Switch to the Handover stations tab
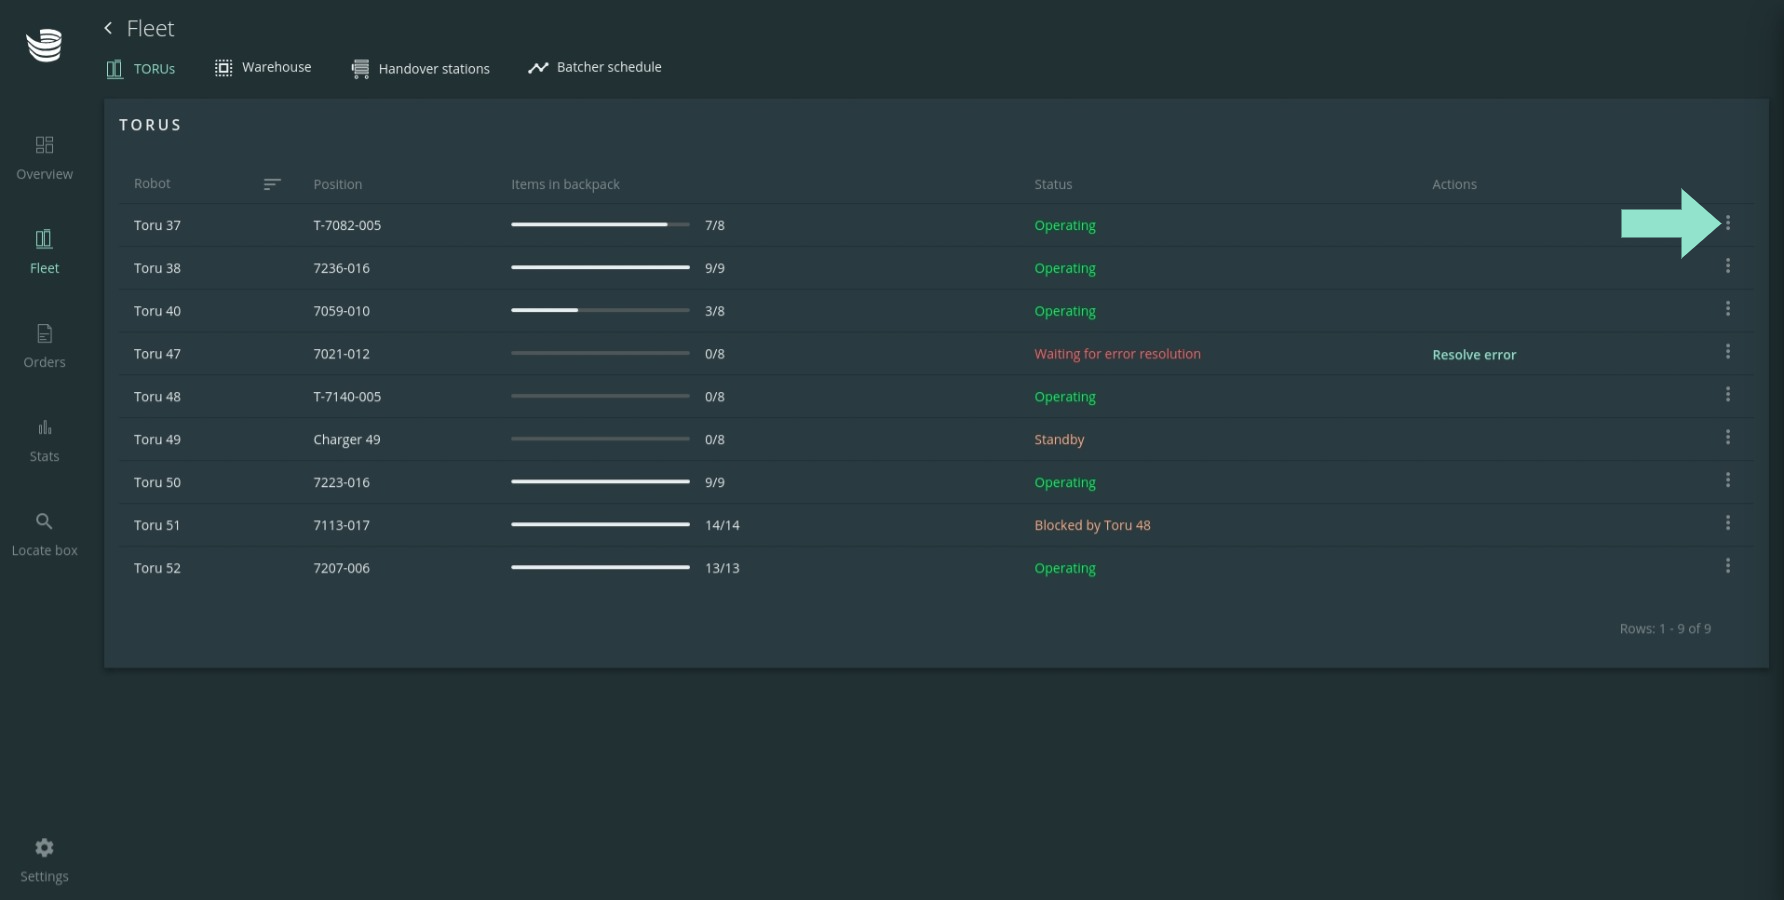 421,68
